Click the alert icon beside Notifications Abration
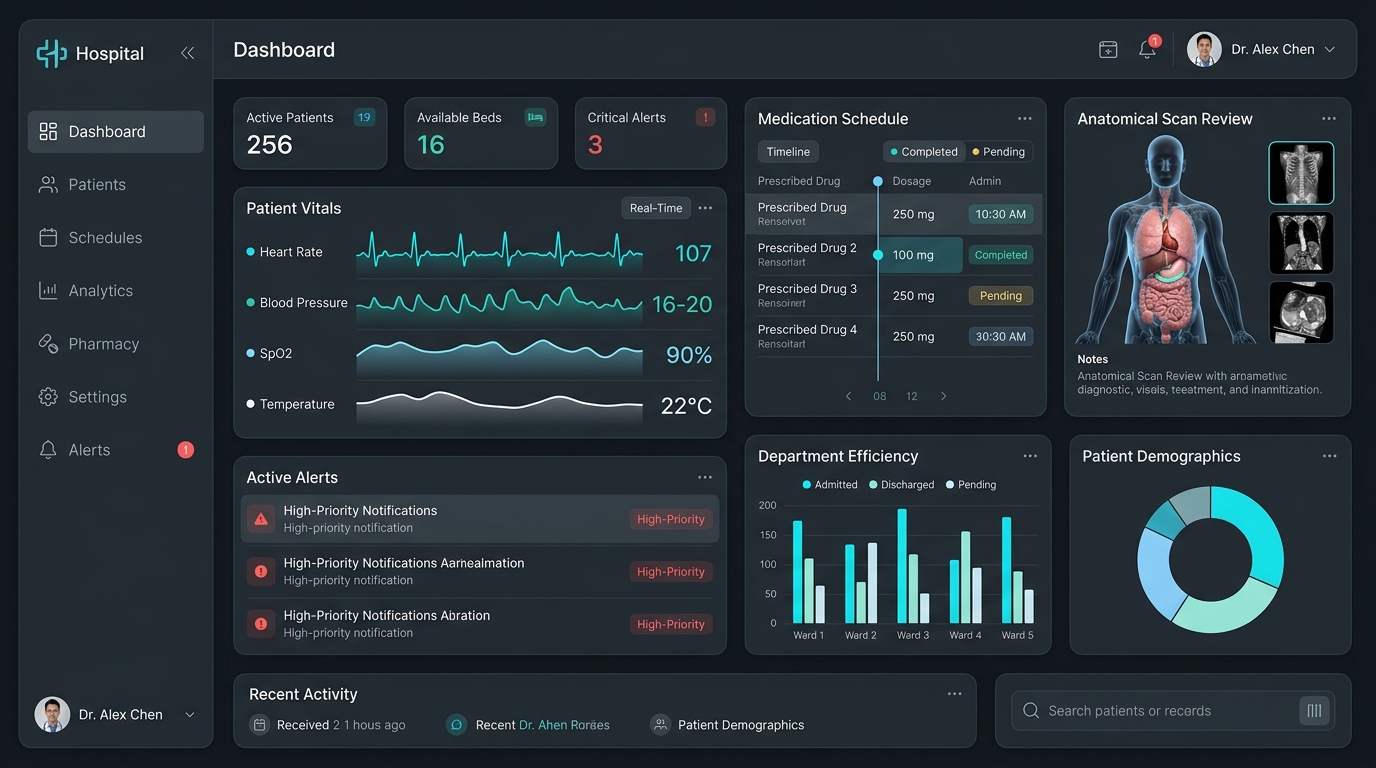 pos(261,623)
